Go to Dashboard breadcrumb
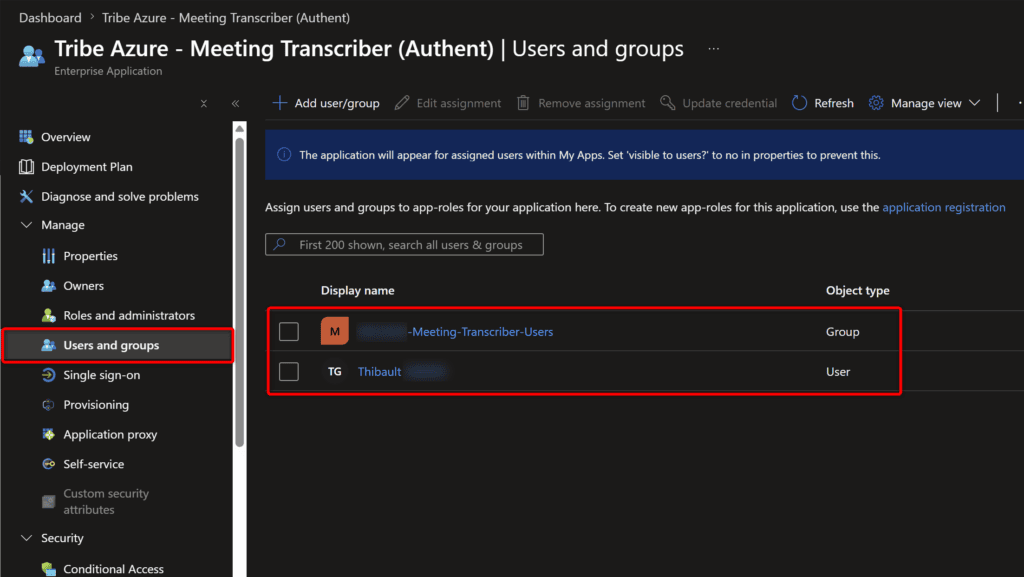Viewport: 1024px width, 577px height. point(50,18)
